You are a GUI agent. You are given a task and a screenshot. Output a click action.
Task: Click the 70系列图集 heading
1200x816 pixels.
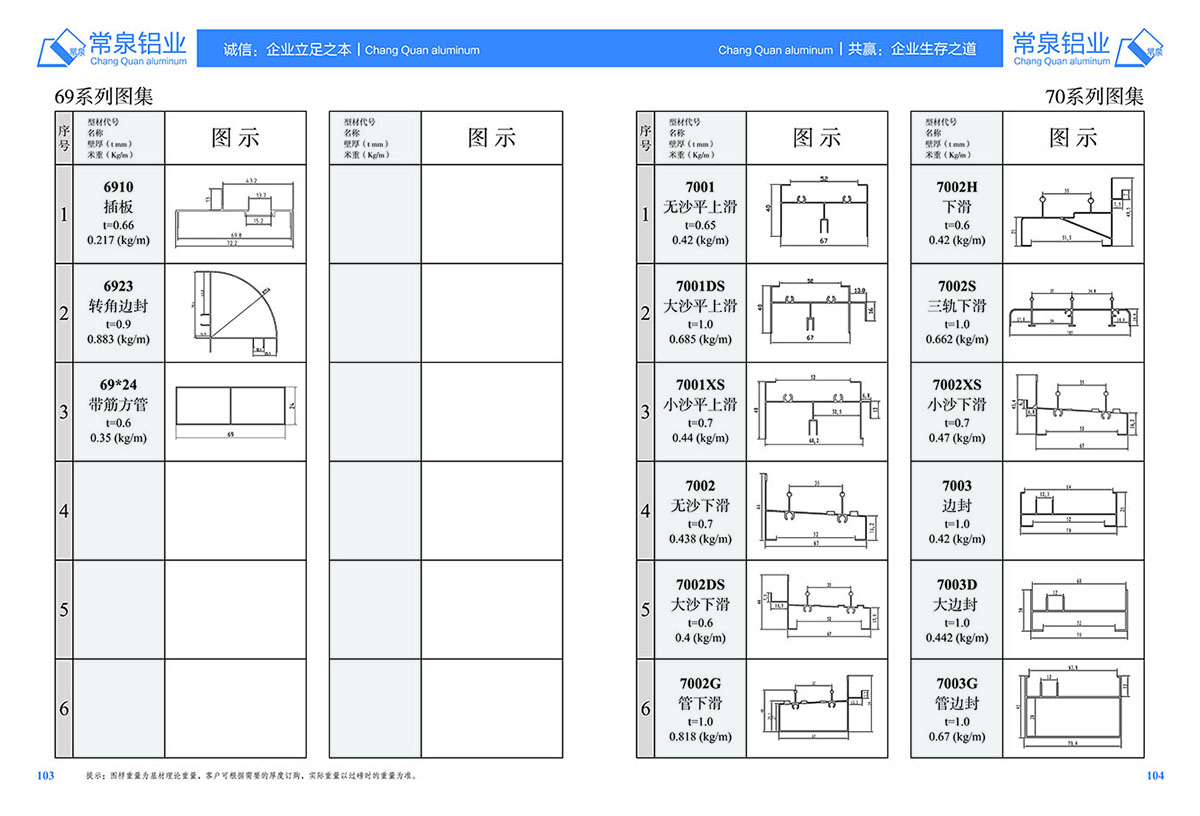(x=1094, y=97)
